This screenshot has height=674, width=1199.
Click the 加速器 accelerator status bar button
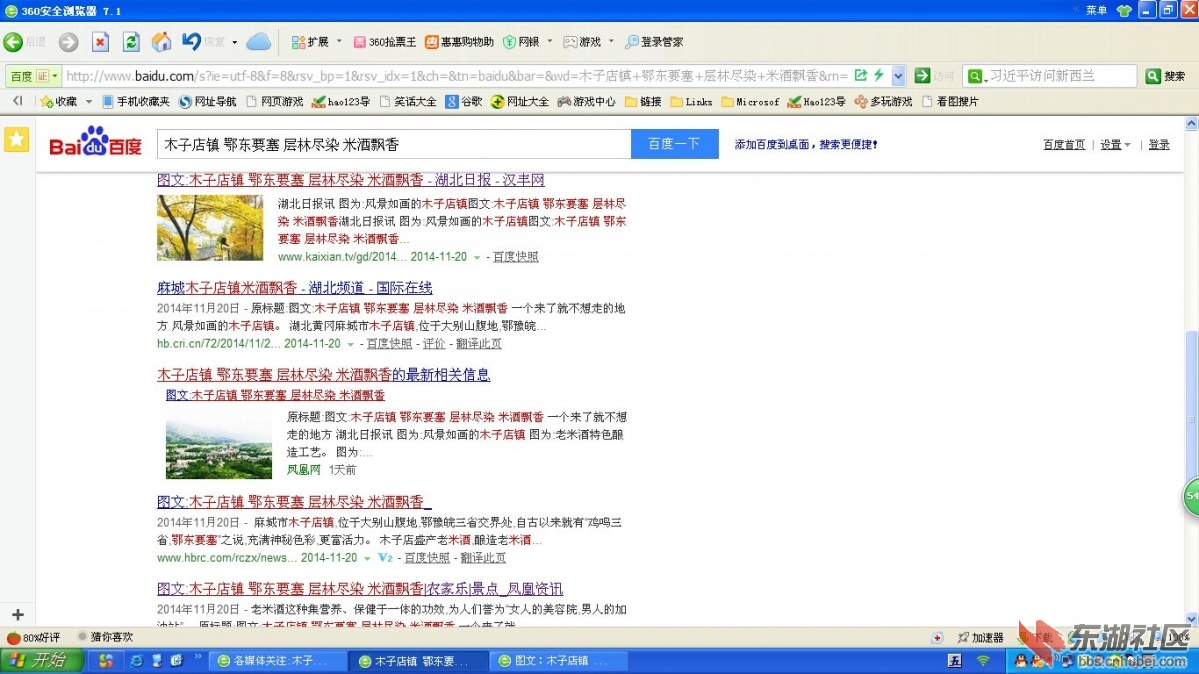pyautogui.click(x=980, y=637)
